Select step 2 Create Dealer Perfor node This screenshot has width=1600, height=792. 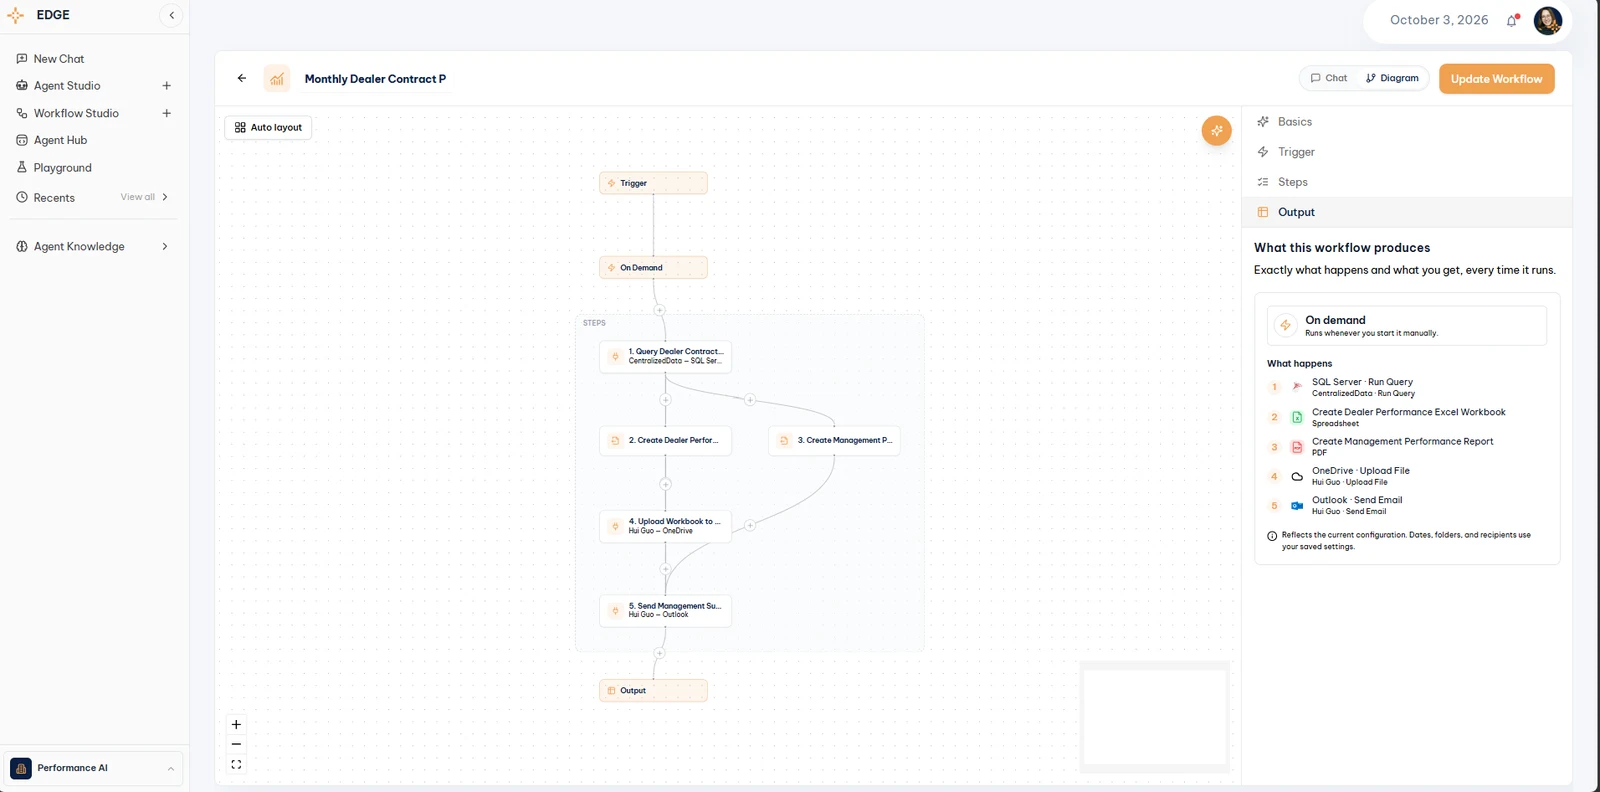(x=665, y=441)
